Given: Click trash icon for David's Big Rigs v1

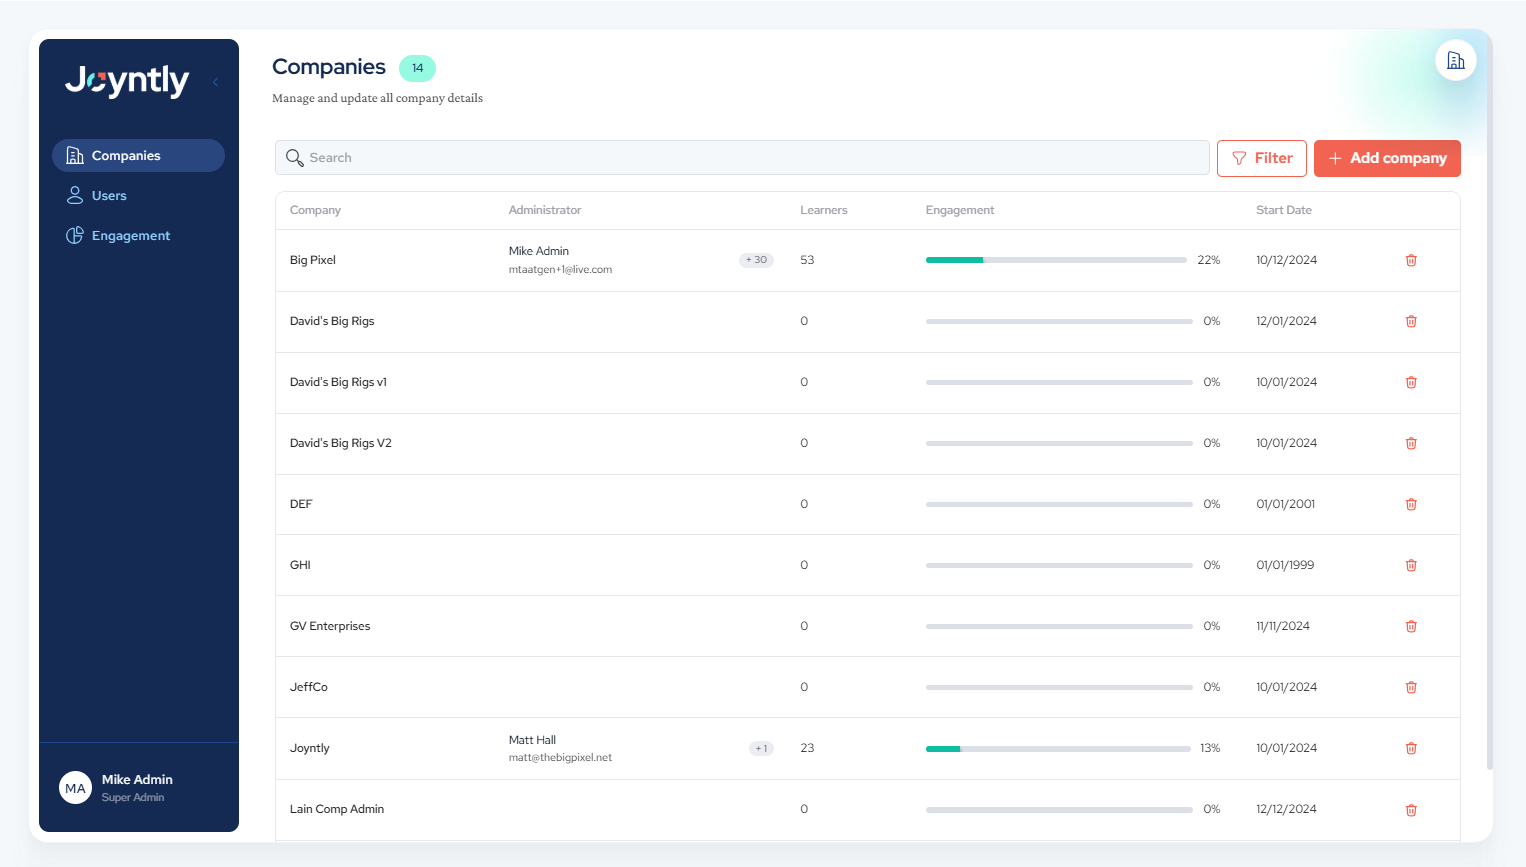Looking at the screenshot, I should pyautogui.click(x=1411, y=382).
